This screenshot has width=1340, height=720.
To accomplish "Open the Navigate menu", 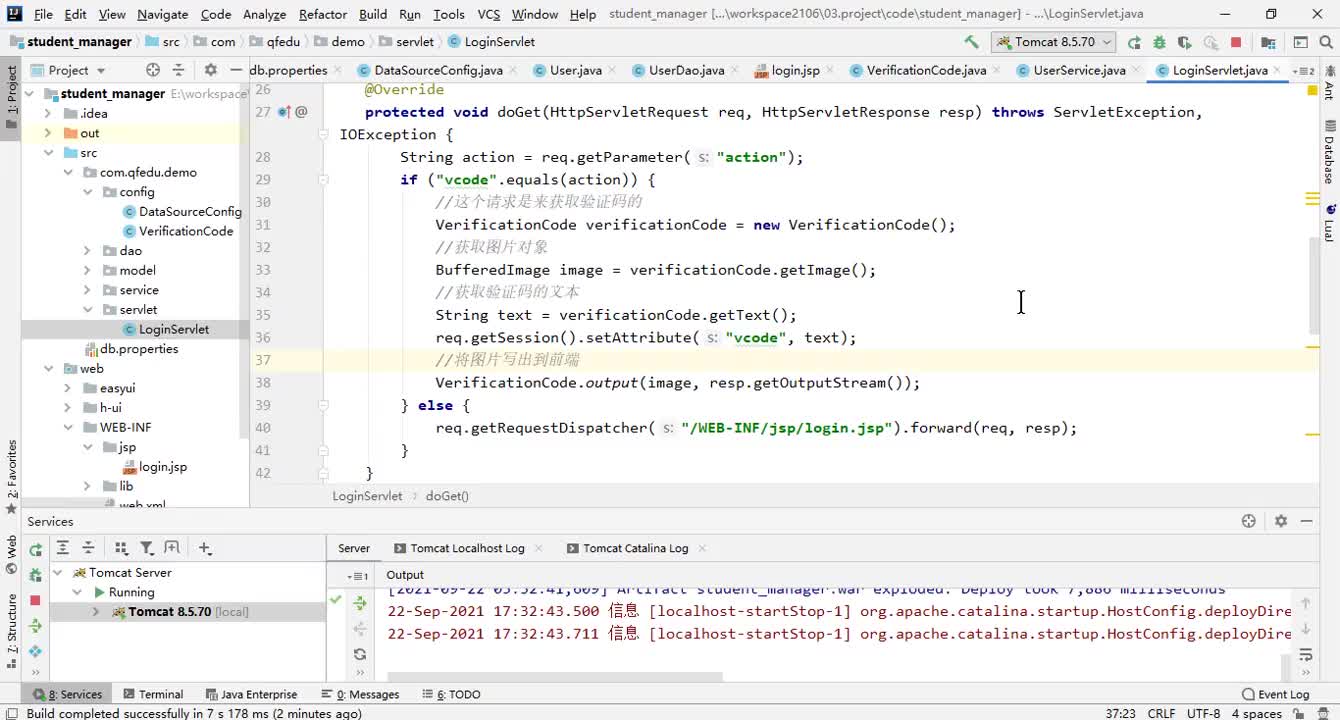I will click(162, 14).
